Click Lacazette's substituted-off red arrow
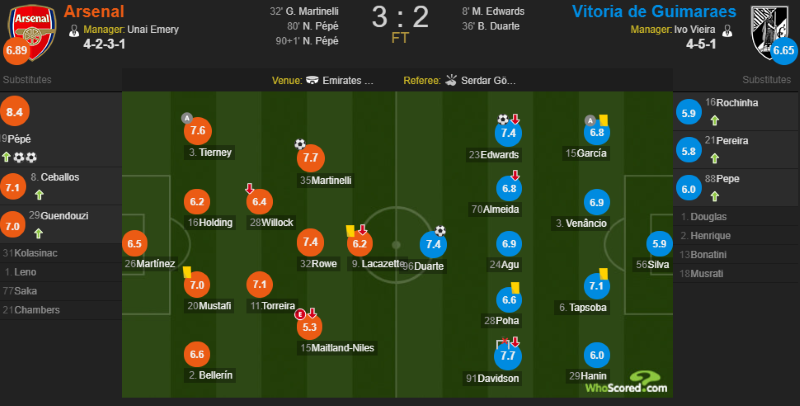Image resolution: width=800 pixels, height=406 pixels. click(362, 229)
